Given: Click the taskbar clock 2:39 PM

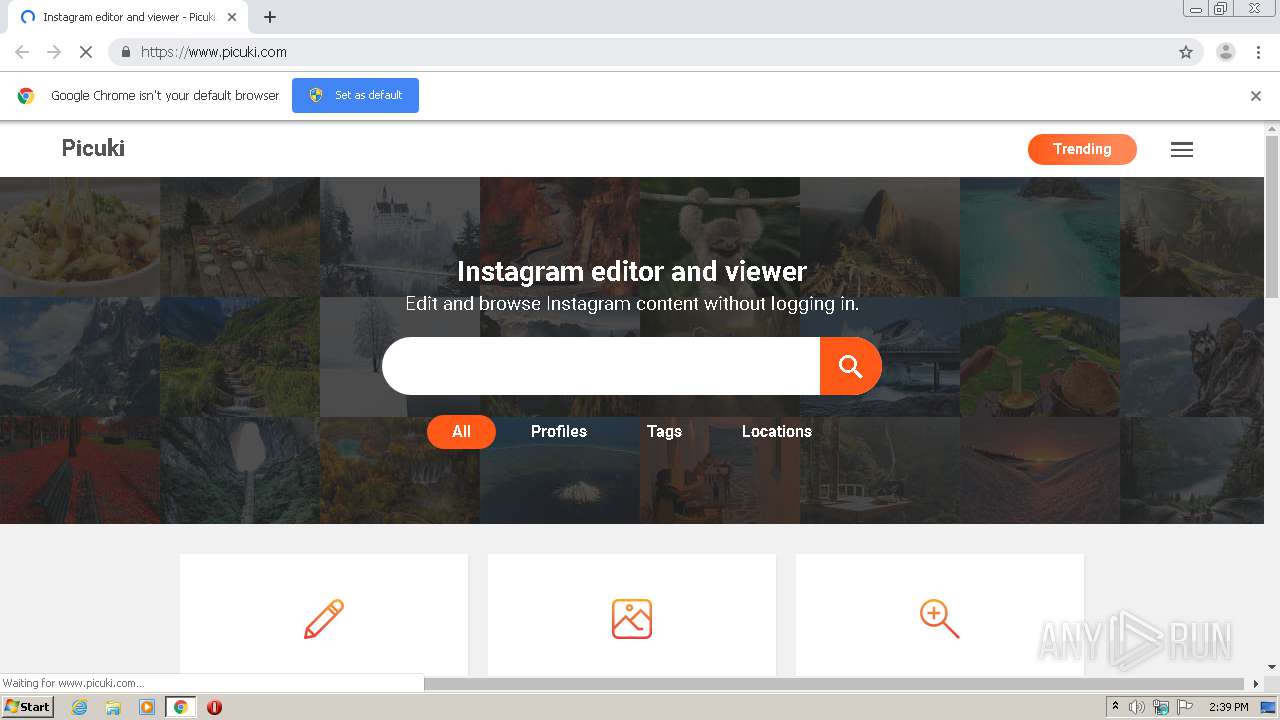Looking at the screenshot, I should pos(1229,707).
